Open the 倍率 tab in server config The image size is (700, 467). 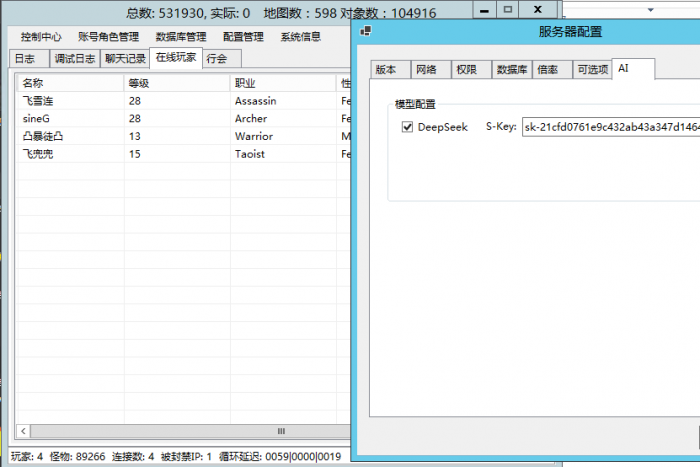tap(552, 70)
